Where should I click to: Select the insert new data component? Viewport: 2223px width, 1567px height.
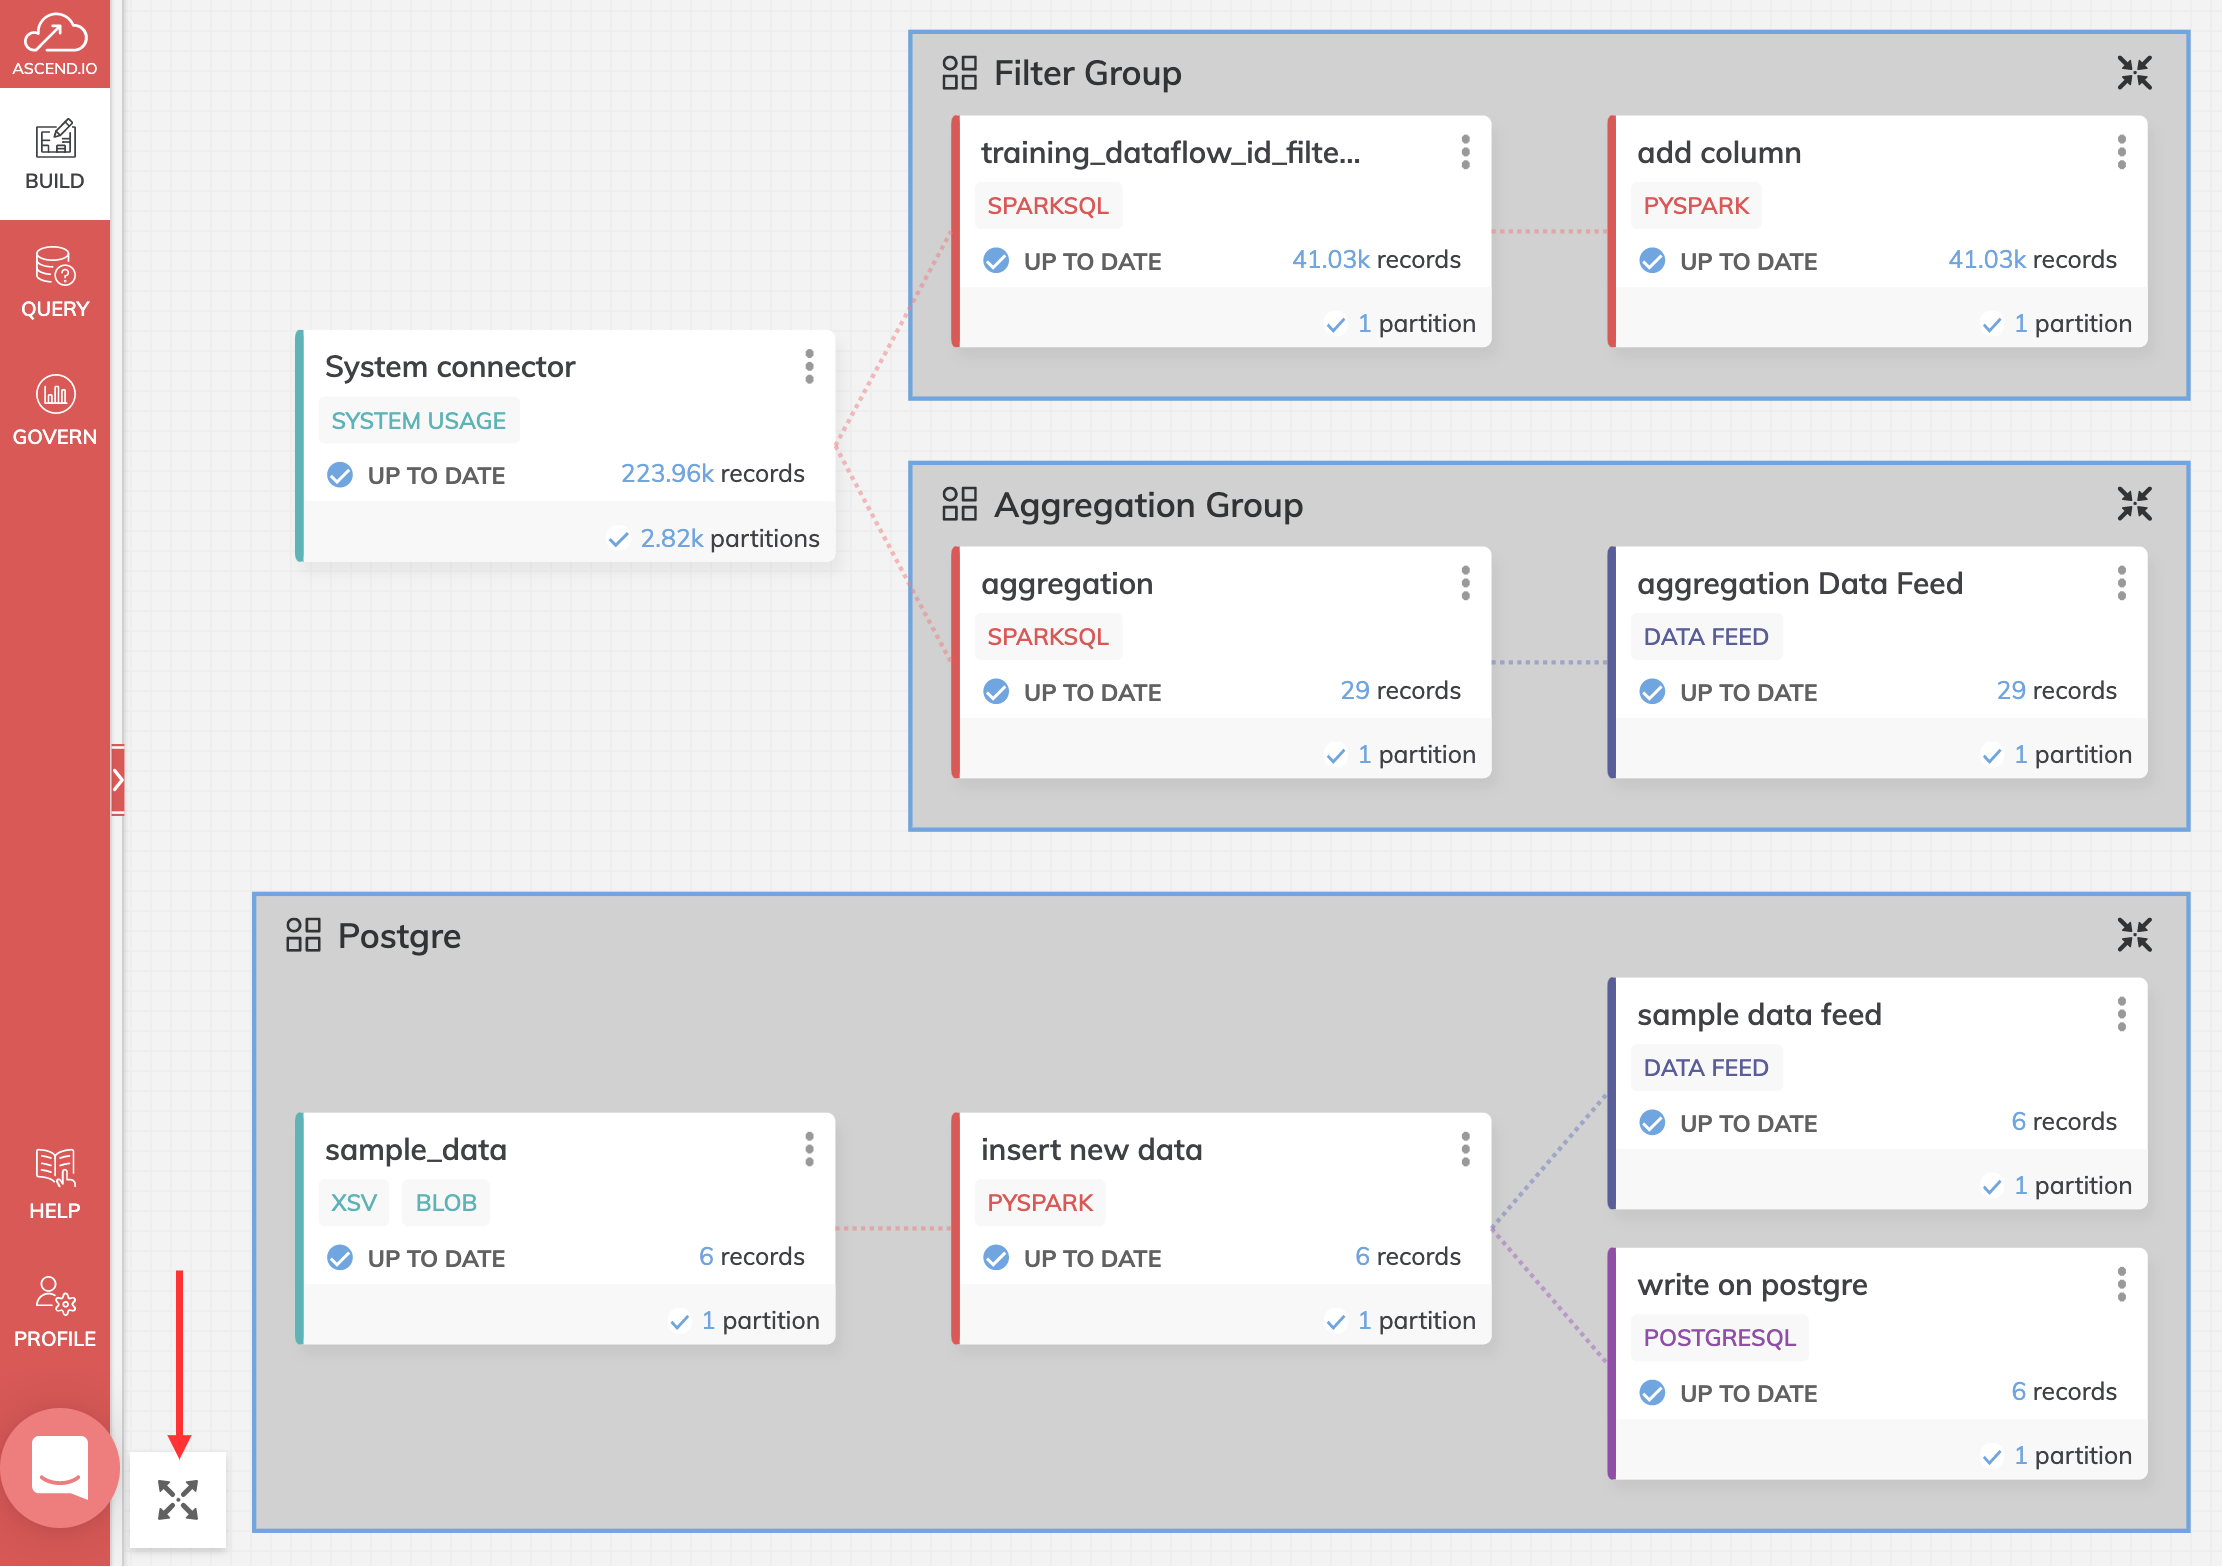click(x=1090, y=1150)
